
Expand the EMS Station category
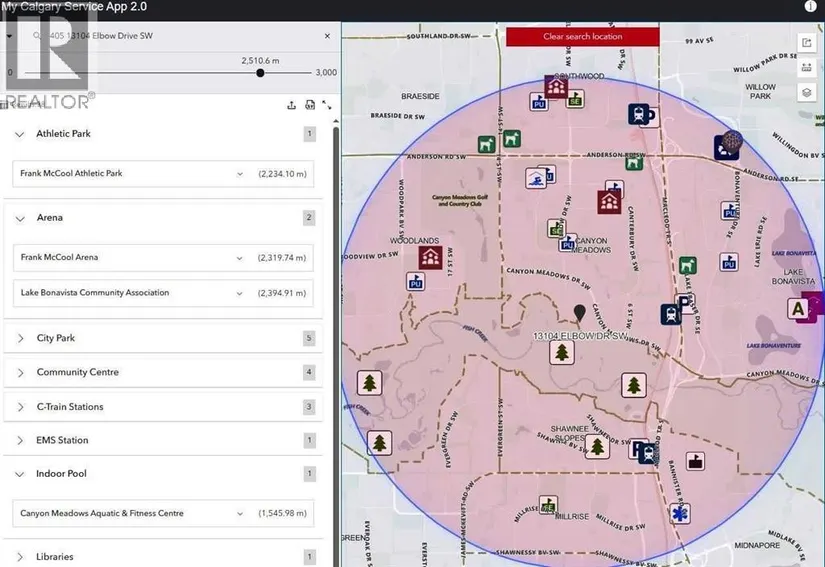[x=20, y=440]
